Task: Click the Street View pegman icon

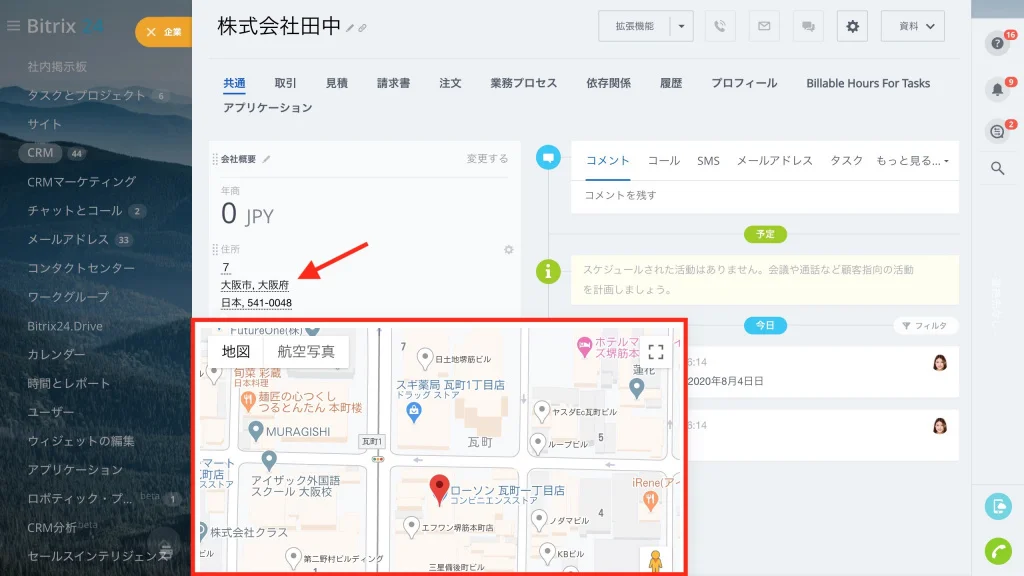Action: coord(655,560)
